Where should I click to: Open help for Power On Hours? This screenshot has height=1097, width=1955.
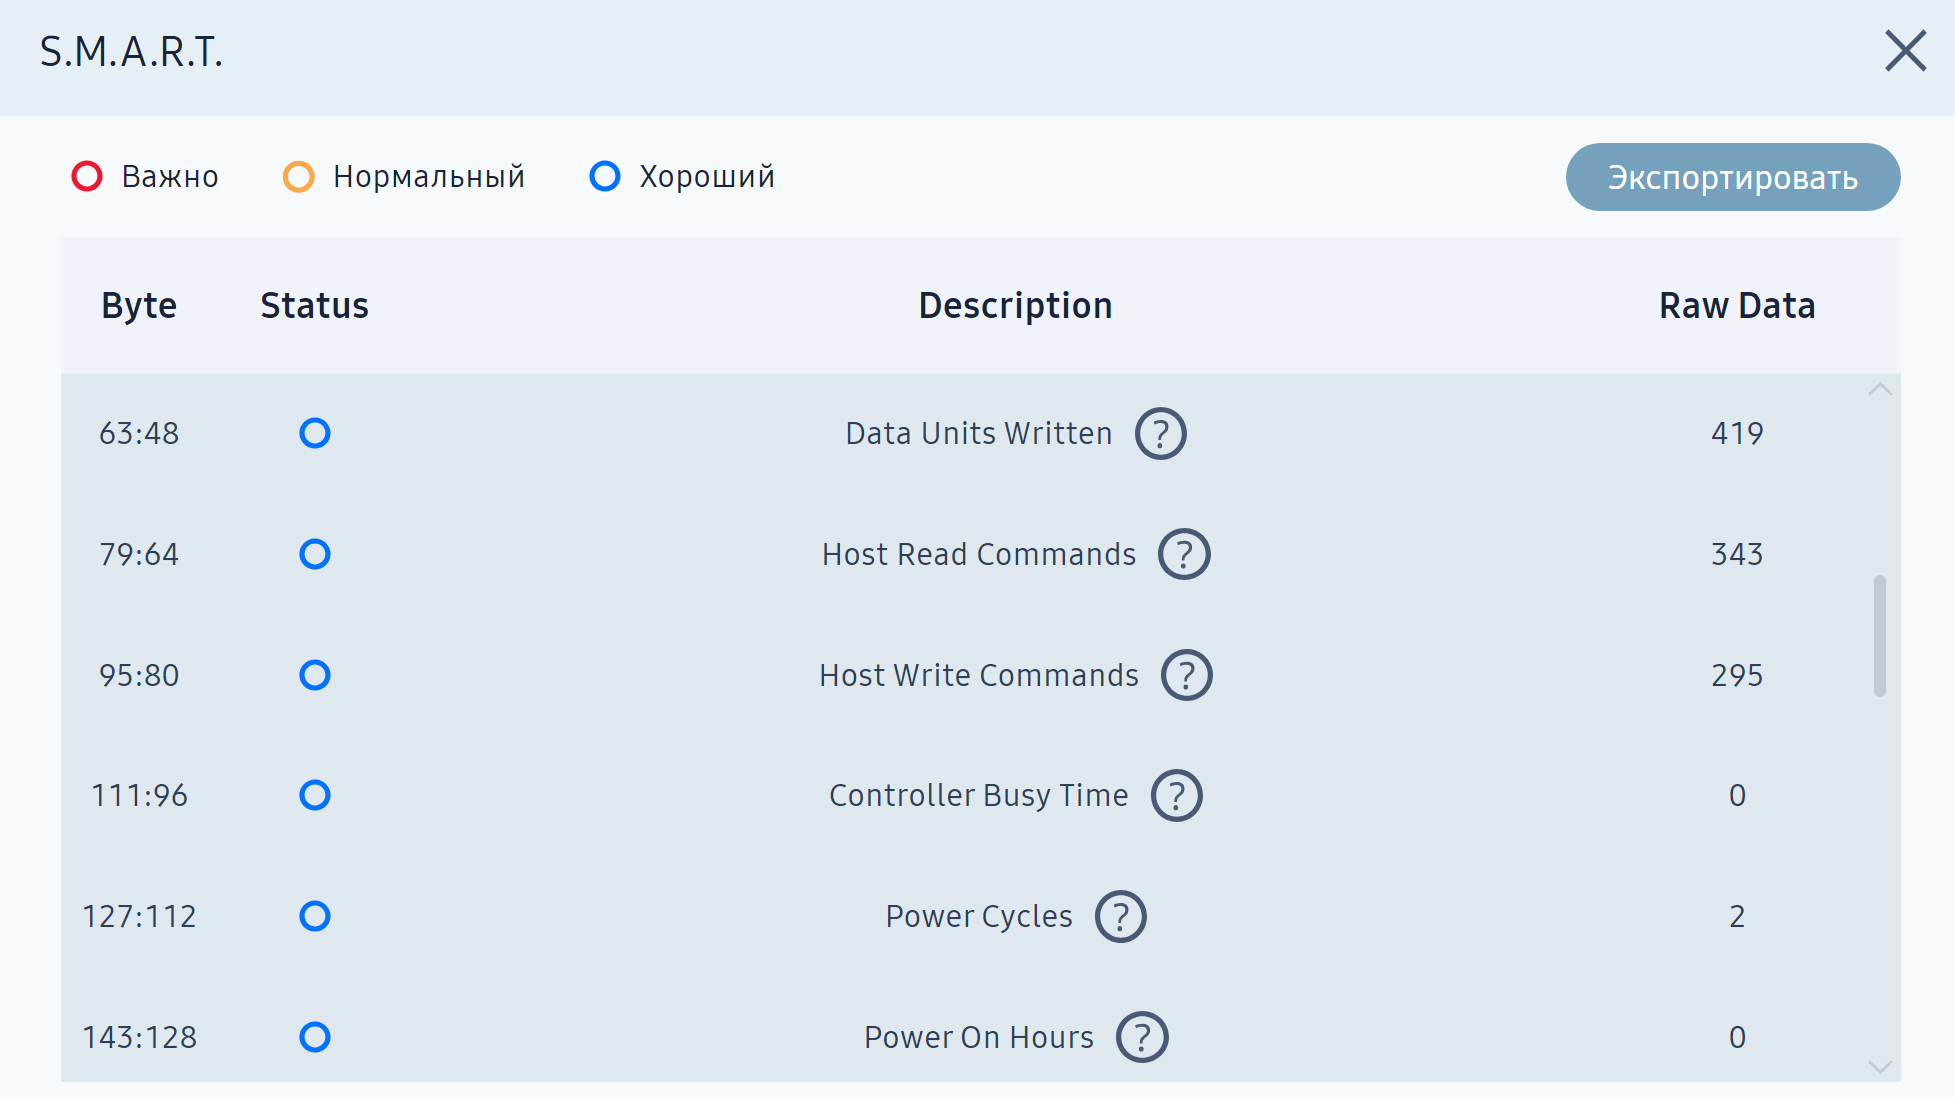pos(1142,1037)
